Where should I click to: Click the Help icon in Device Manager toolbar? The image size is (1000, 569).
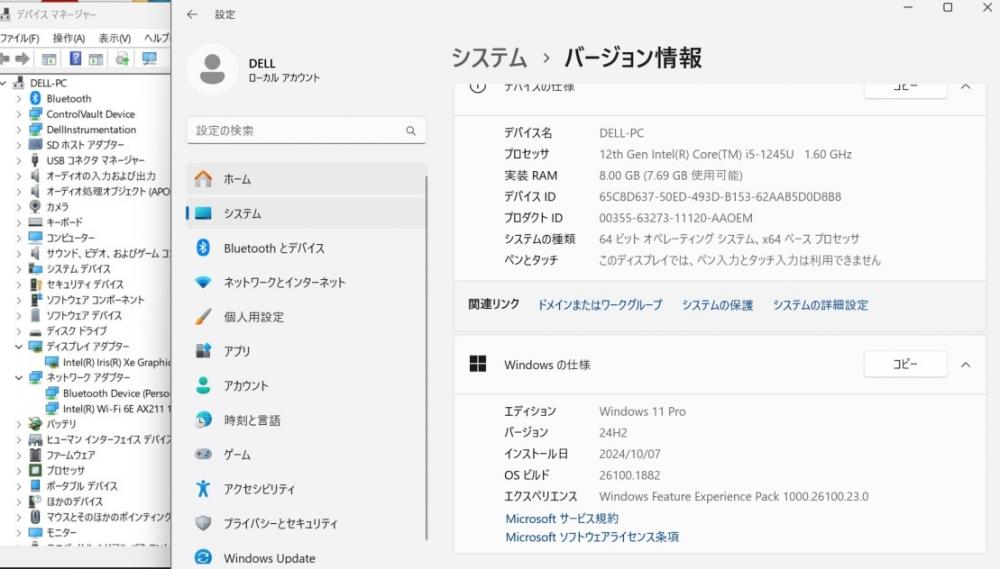pos(75,59)
